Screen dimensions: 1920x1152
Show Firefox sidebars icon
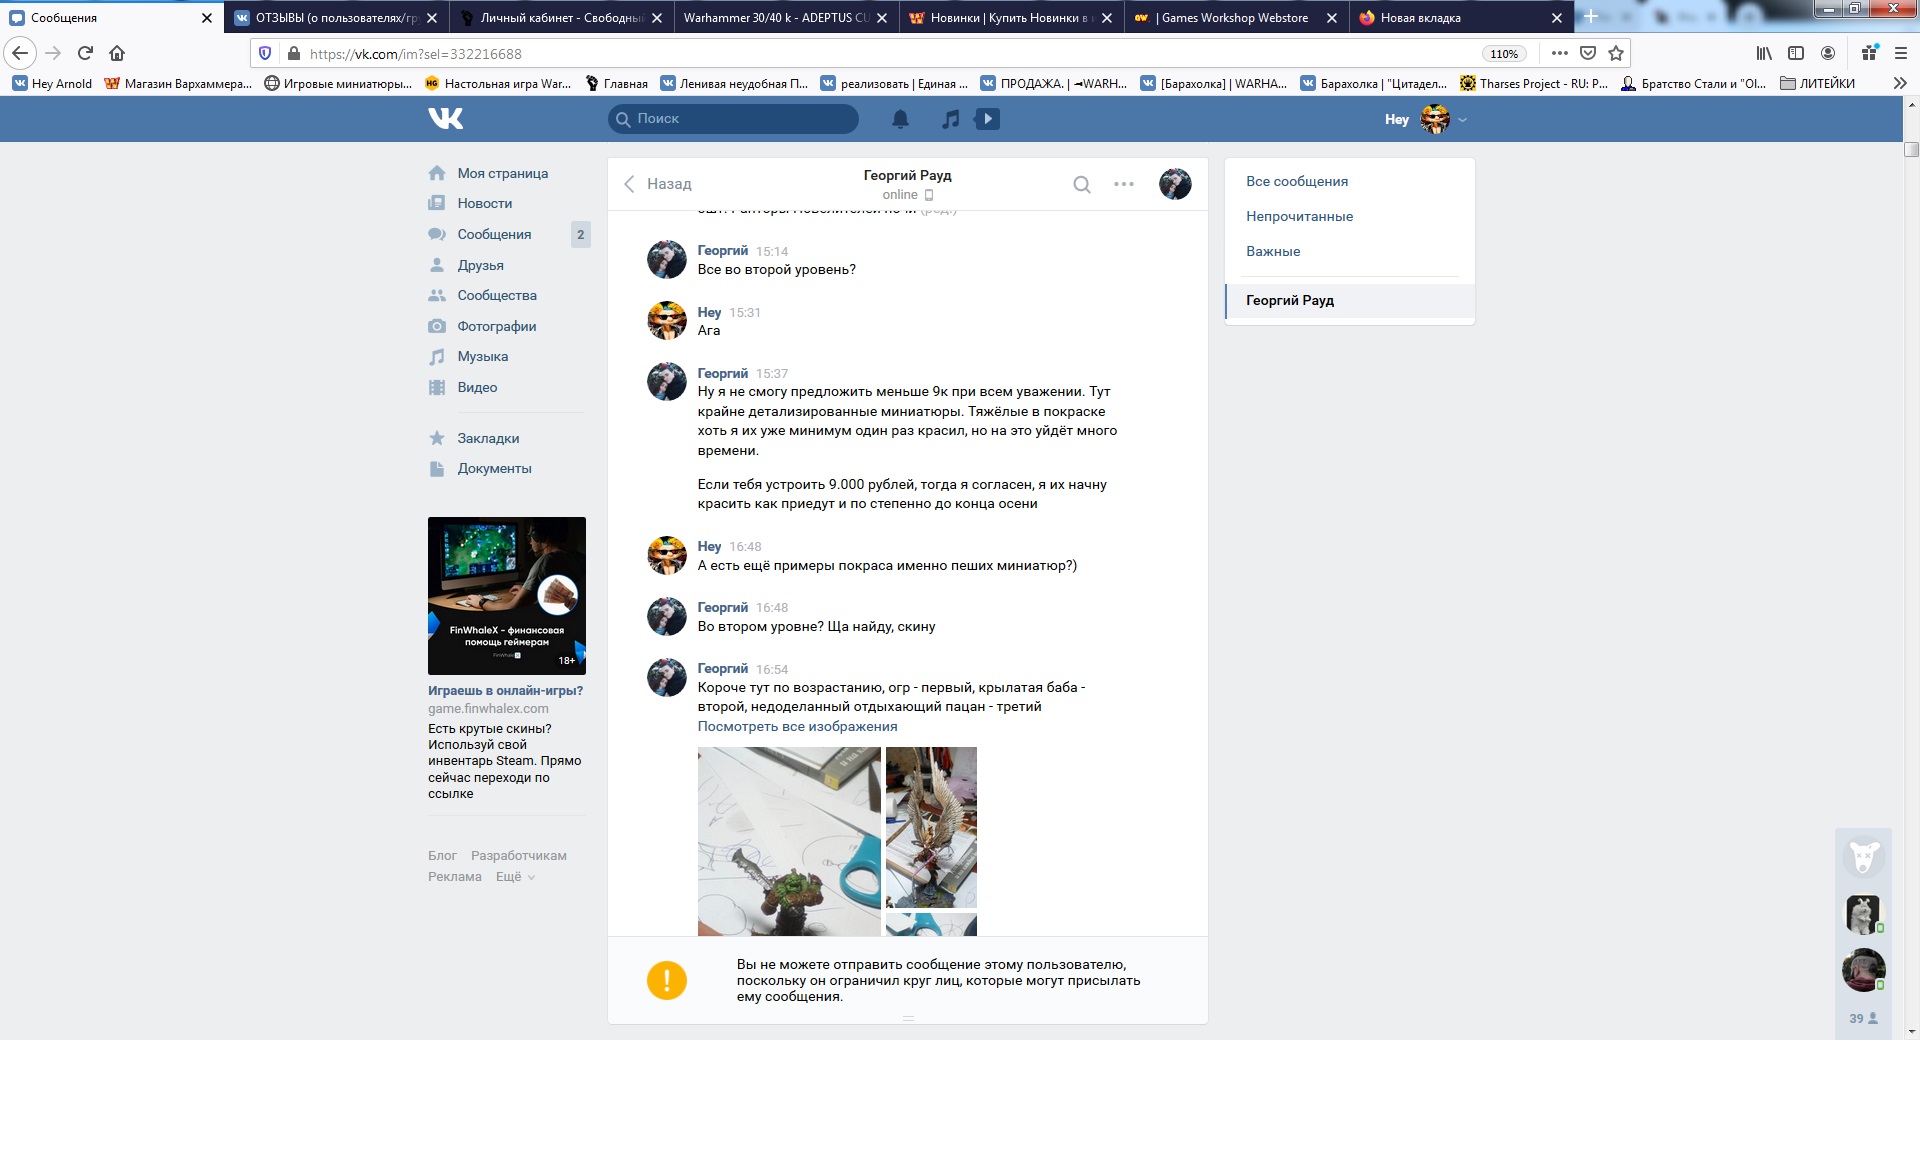pyautogui.click(x=1796, y=53)
